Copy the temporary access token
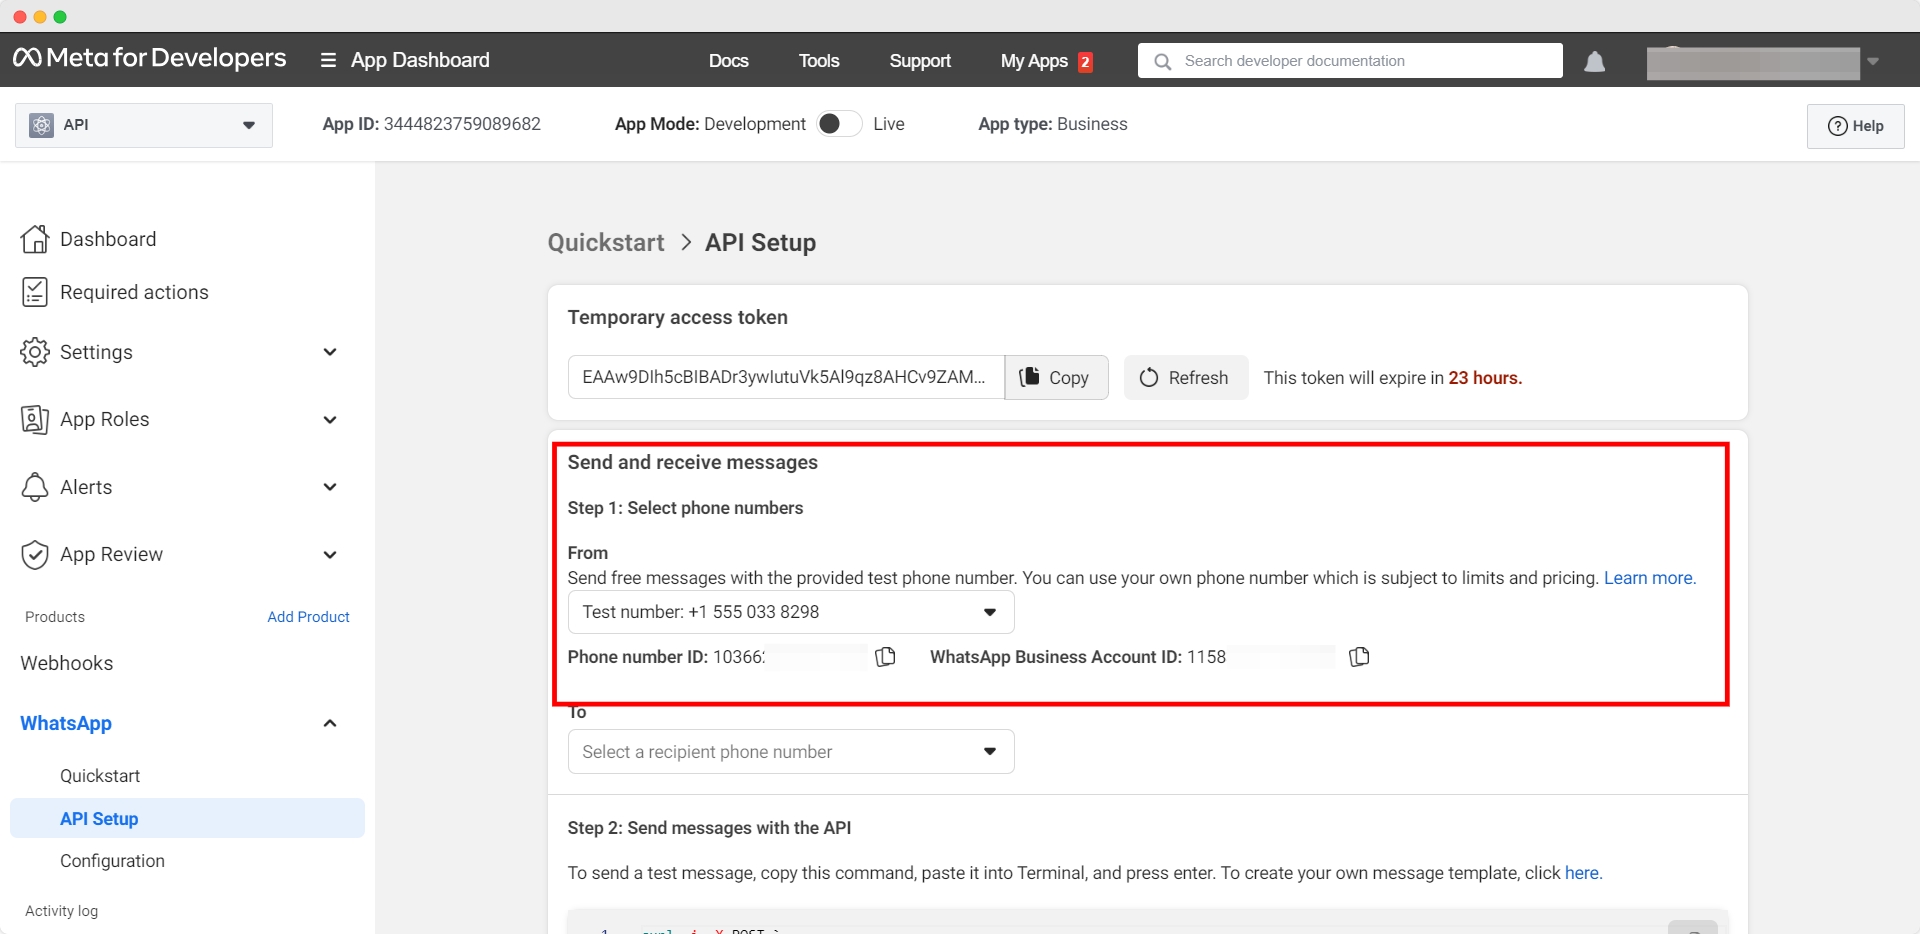The height and width of the screenshot is (934, 1920). (x=1056, y=377)
